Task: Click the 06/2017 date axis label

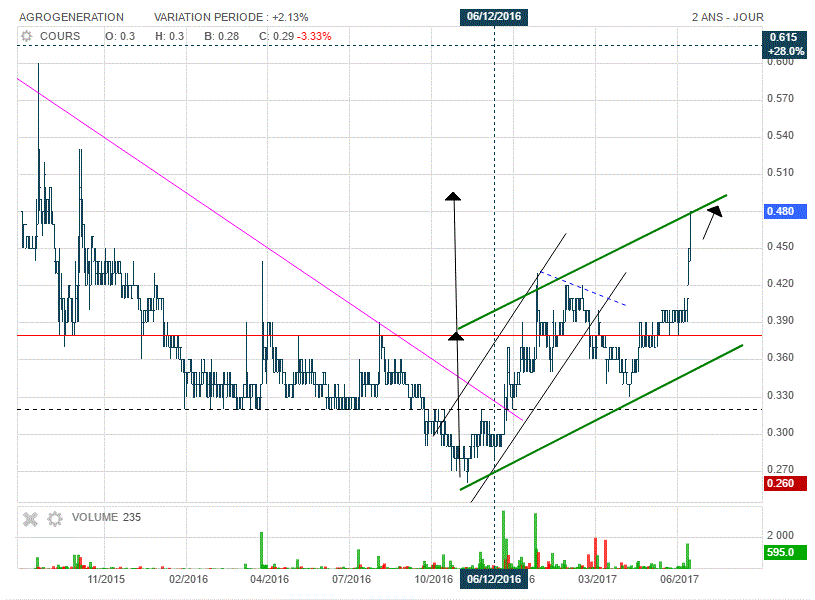Action: click(679, 579)
